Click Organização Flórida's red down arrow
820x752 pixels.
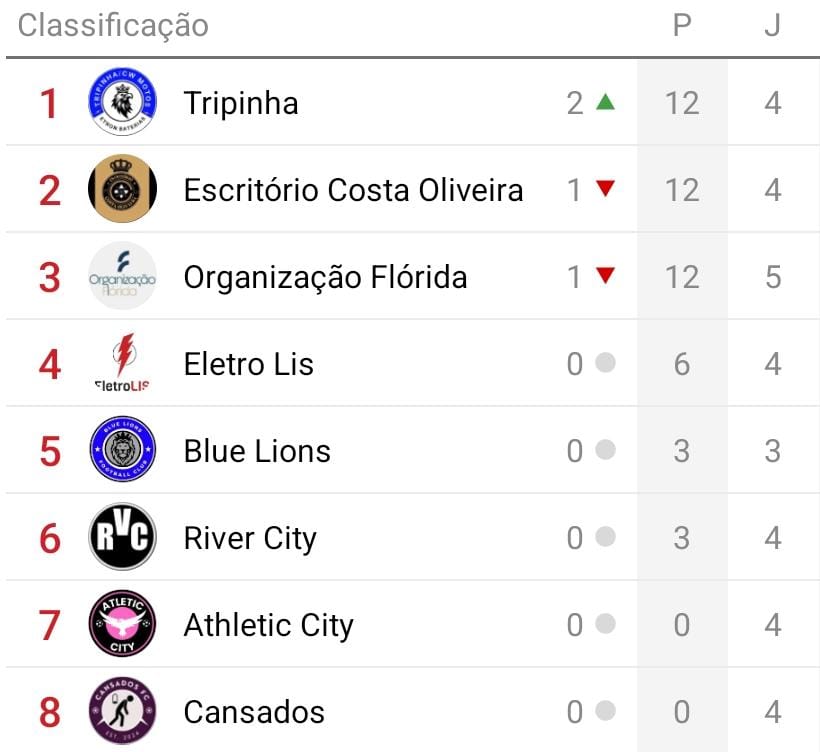click(605, 276)
